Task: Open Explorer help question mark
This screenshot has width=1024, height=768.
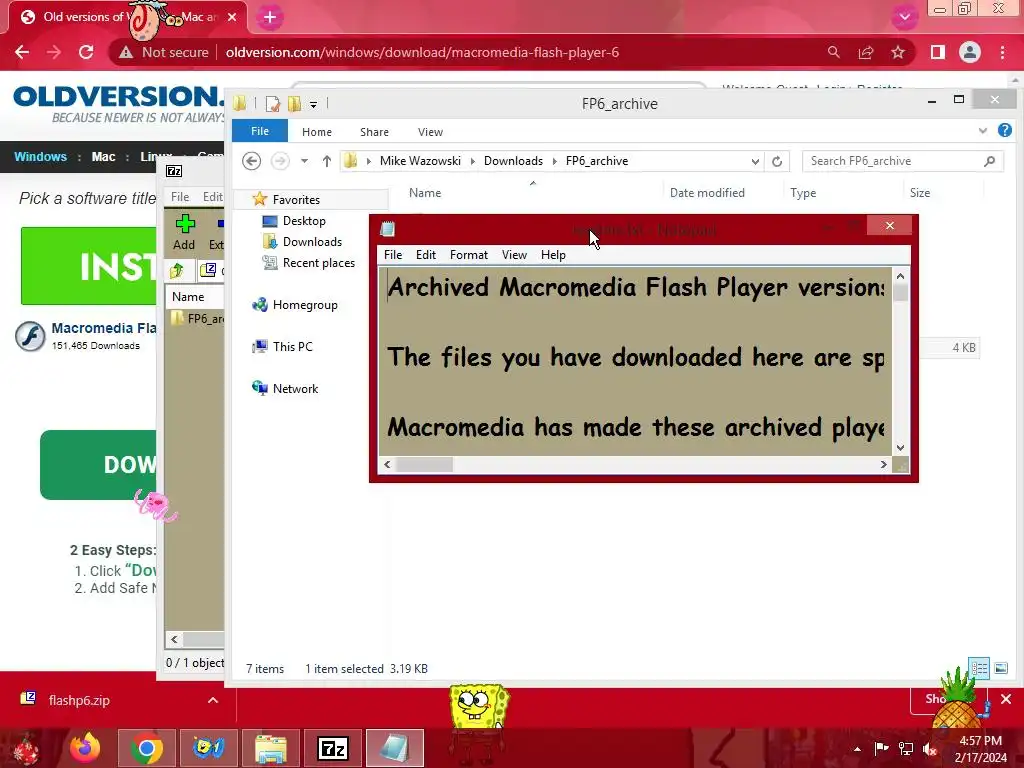Action: point(1004,131)
